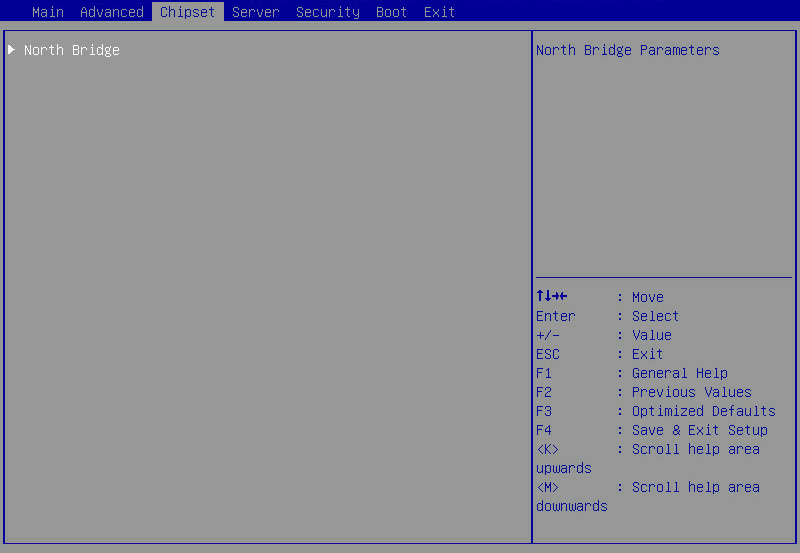Click the arrow keys Move hint icon
This screenshot has width=800, height=553.
pyautogui.click(x=552, y=296)
